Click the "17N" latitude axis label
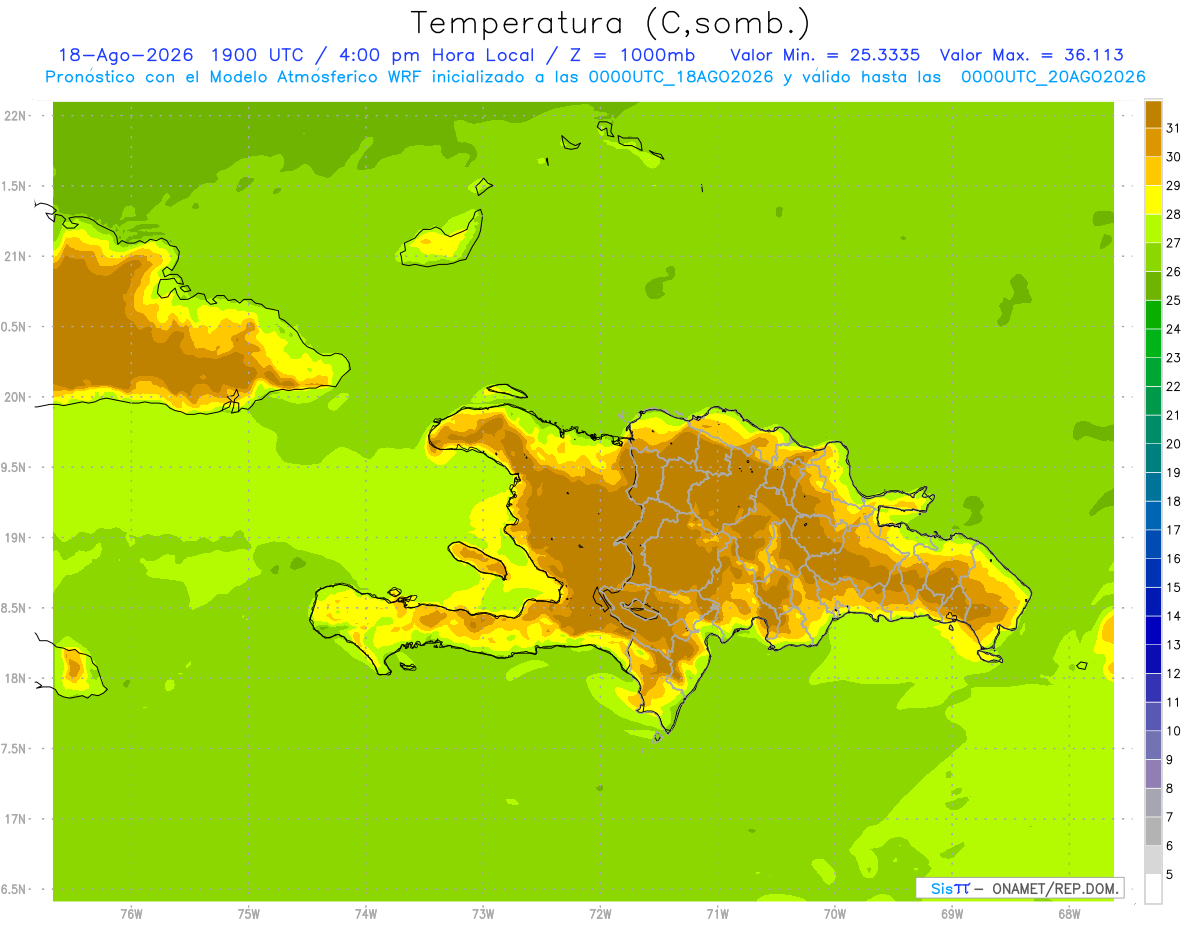Screen dimensions: 1200x927 [x=15, y=820]
